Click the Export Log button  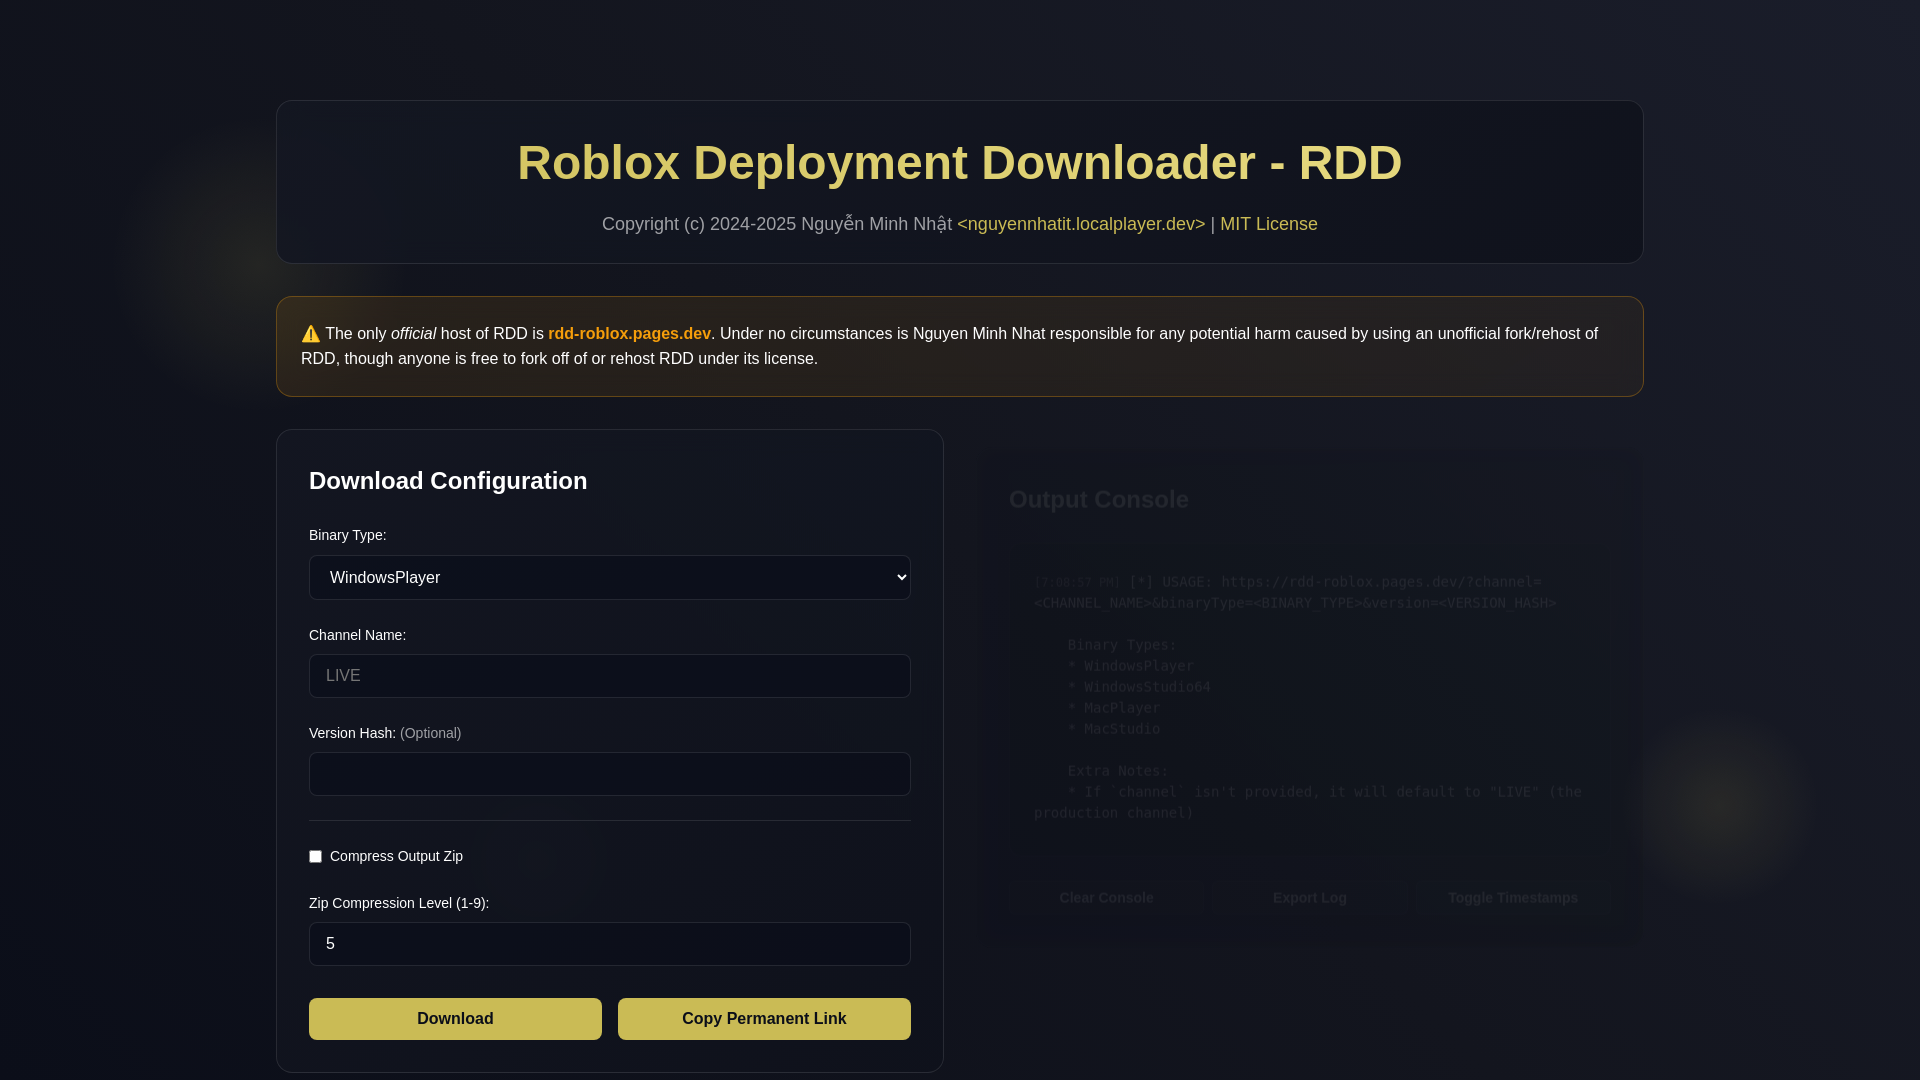coord(1309,898)
